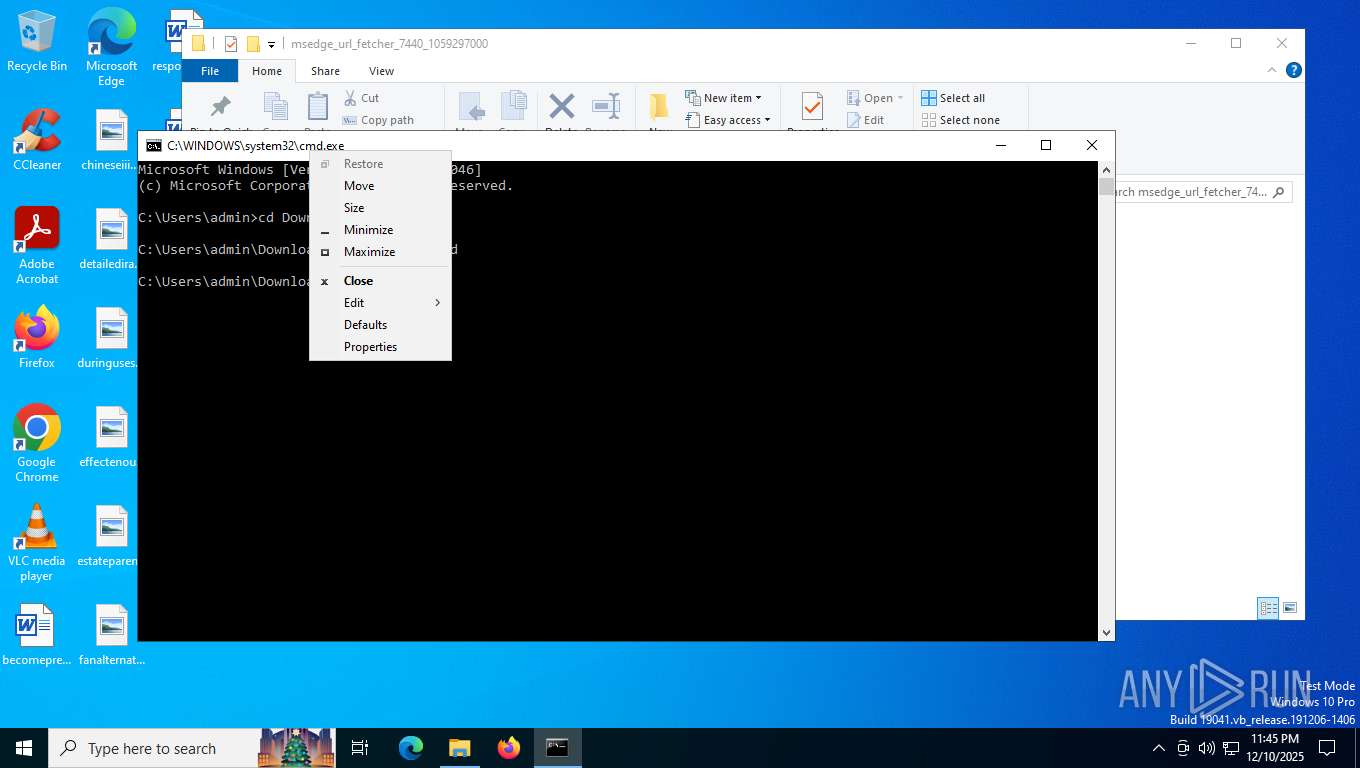Screen dimensions: 1360x768
Task: Open the volume control in system tray
Action: coord(1206,748)
